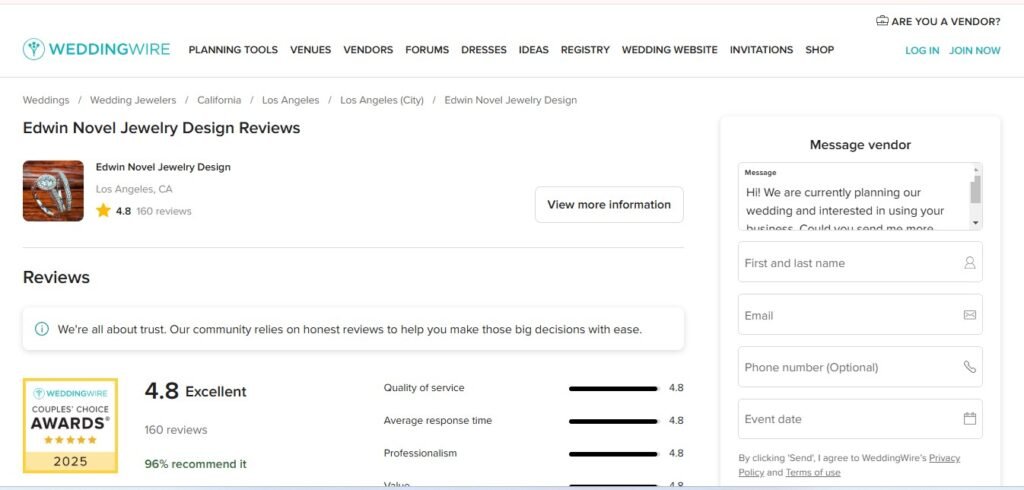Click the info icon in trust banner
Image resolution: width=1024 pixels, height=490 pixels.
(42, 329)
